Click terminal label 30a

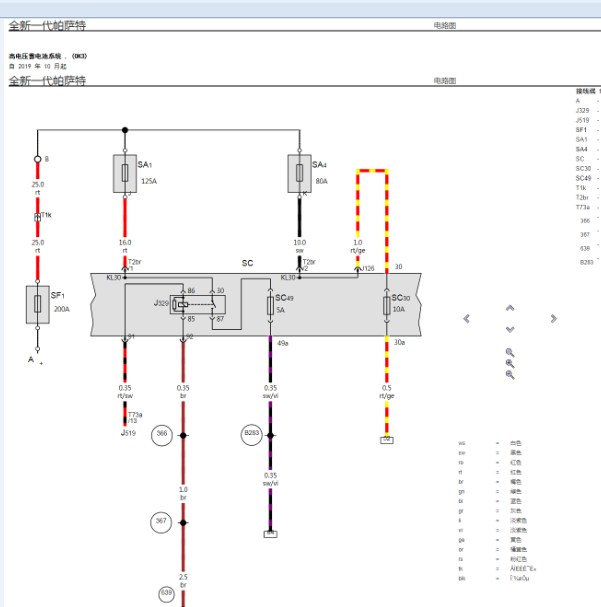pyautogui.click(x=399, y=342)
